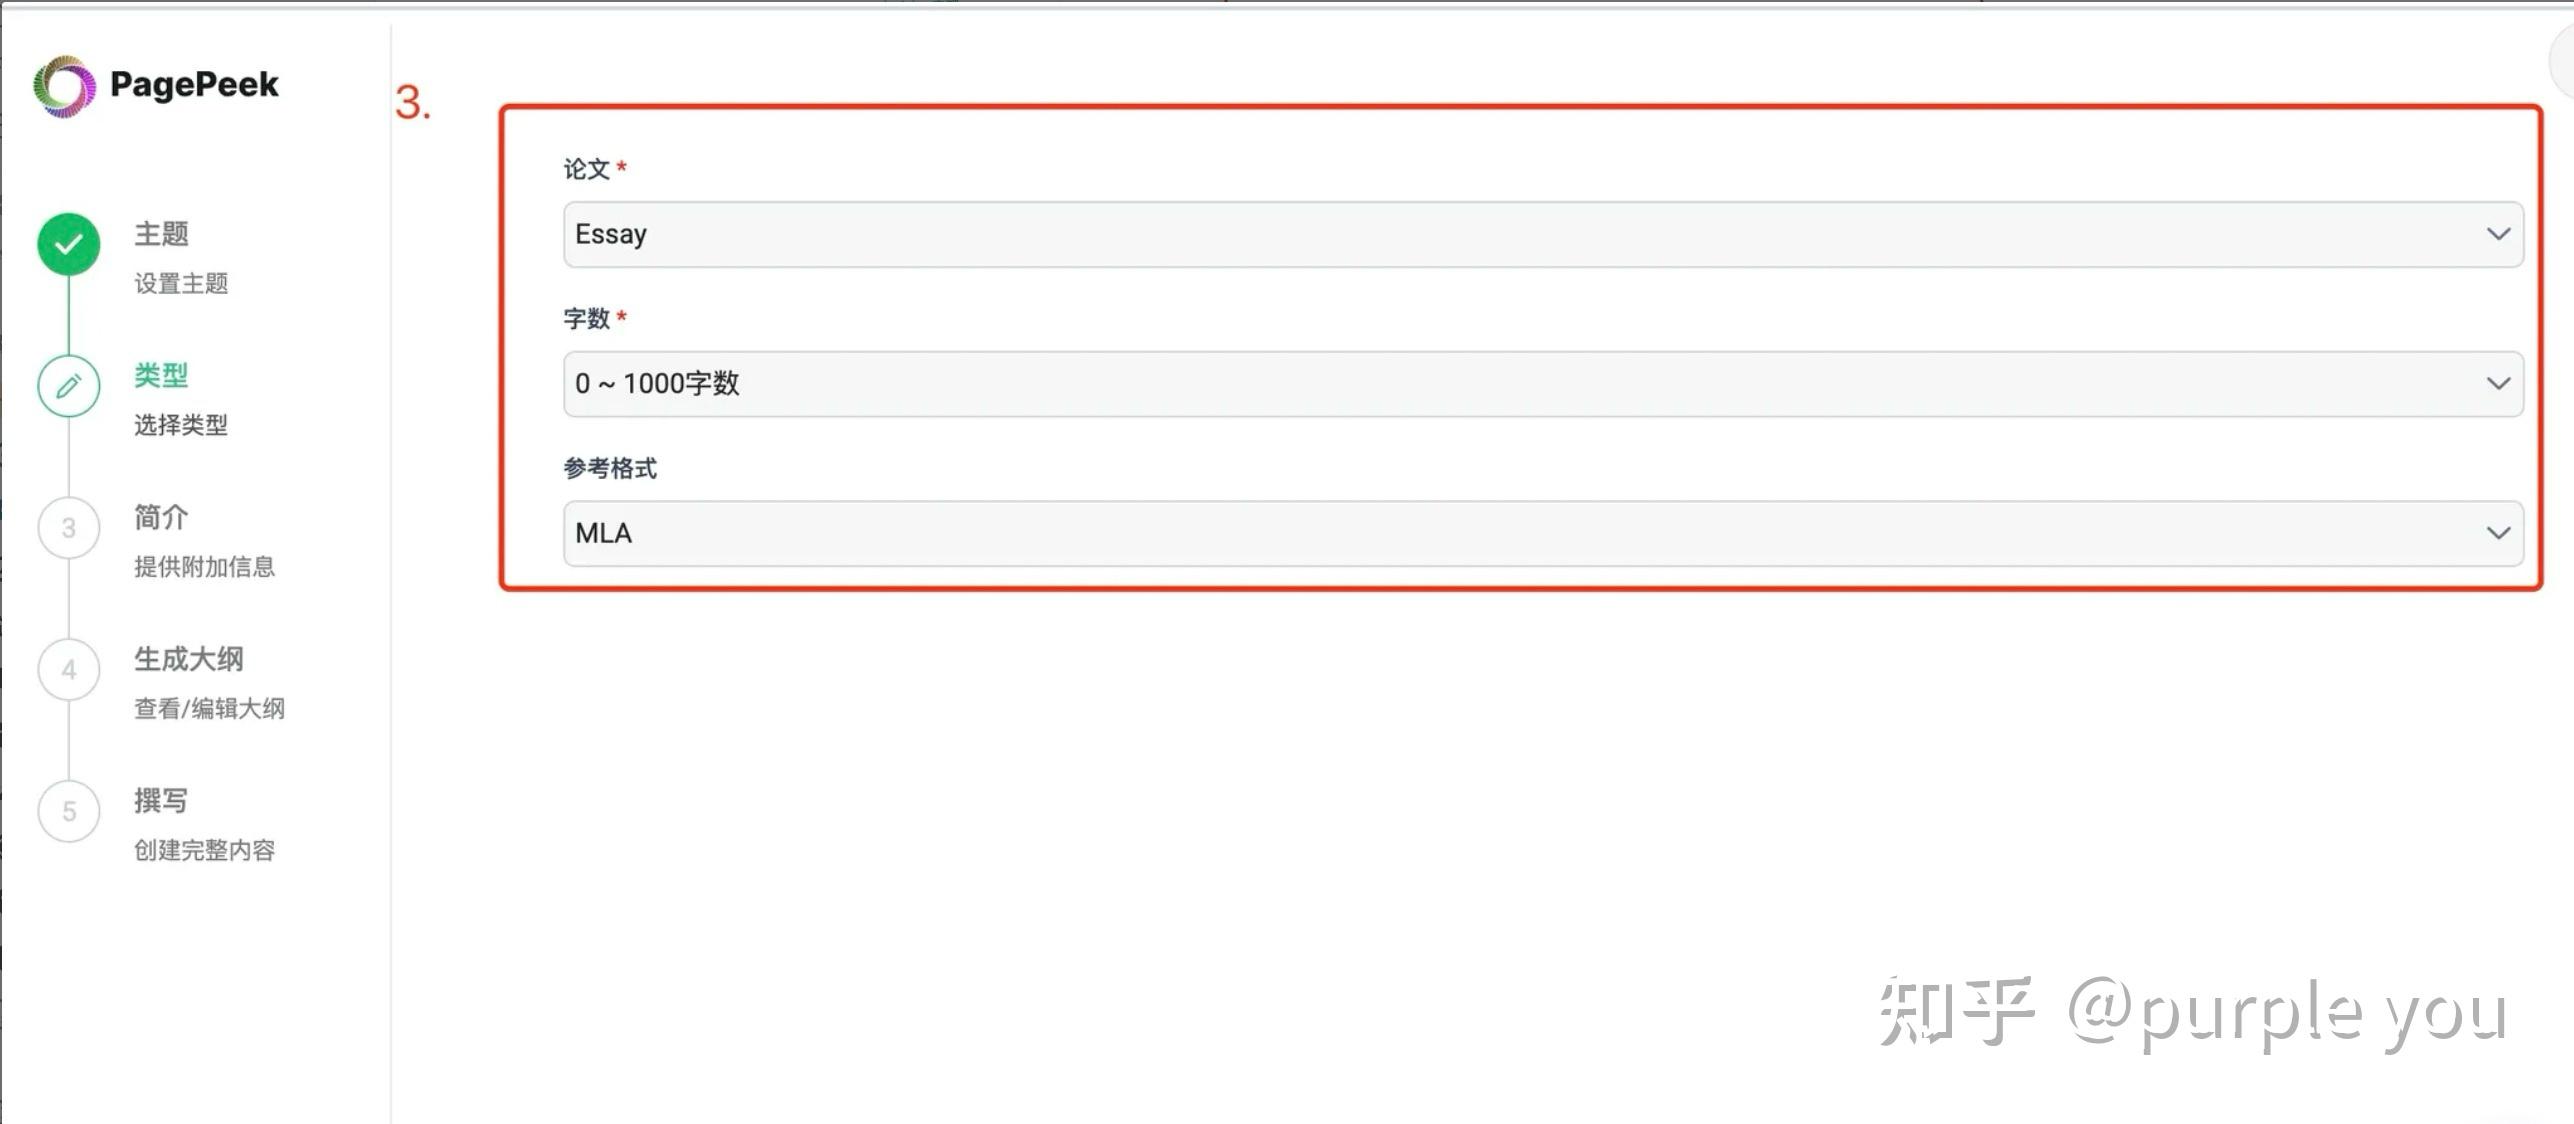Click the step 5 circle icon
The height and width of the screenshot is (1124, 2574).
tap(69, 811)
